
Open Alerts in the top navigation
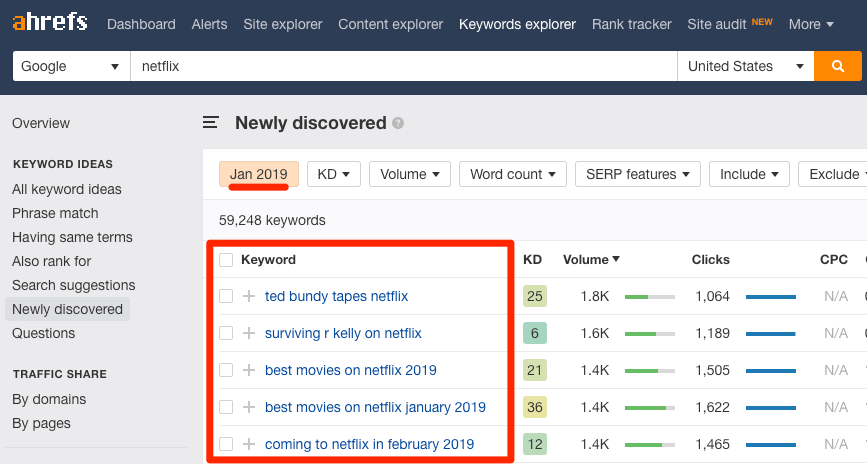pos(209,24)
